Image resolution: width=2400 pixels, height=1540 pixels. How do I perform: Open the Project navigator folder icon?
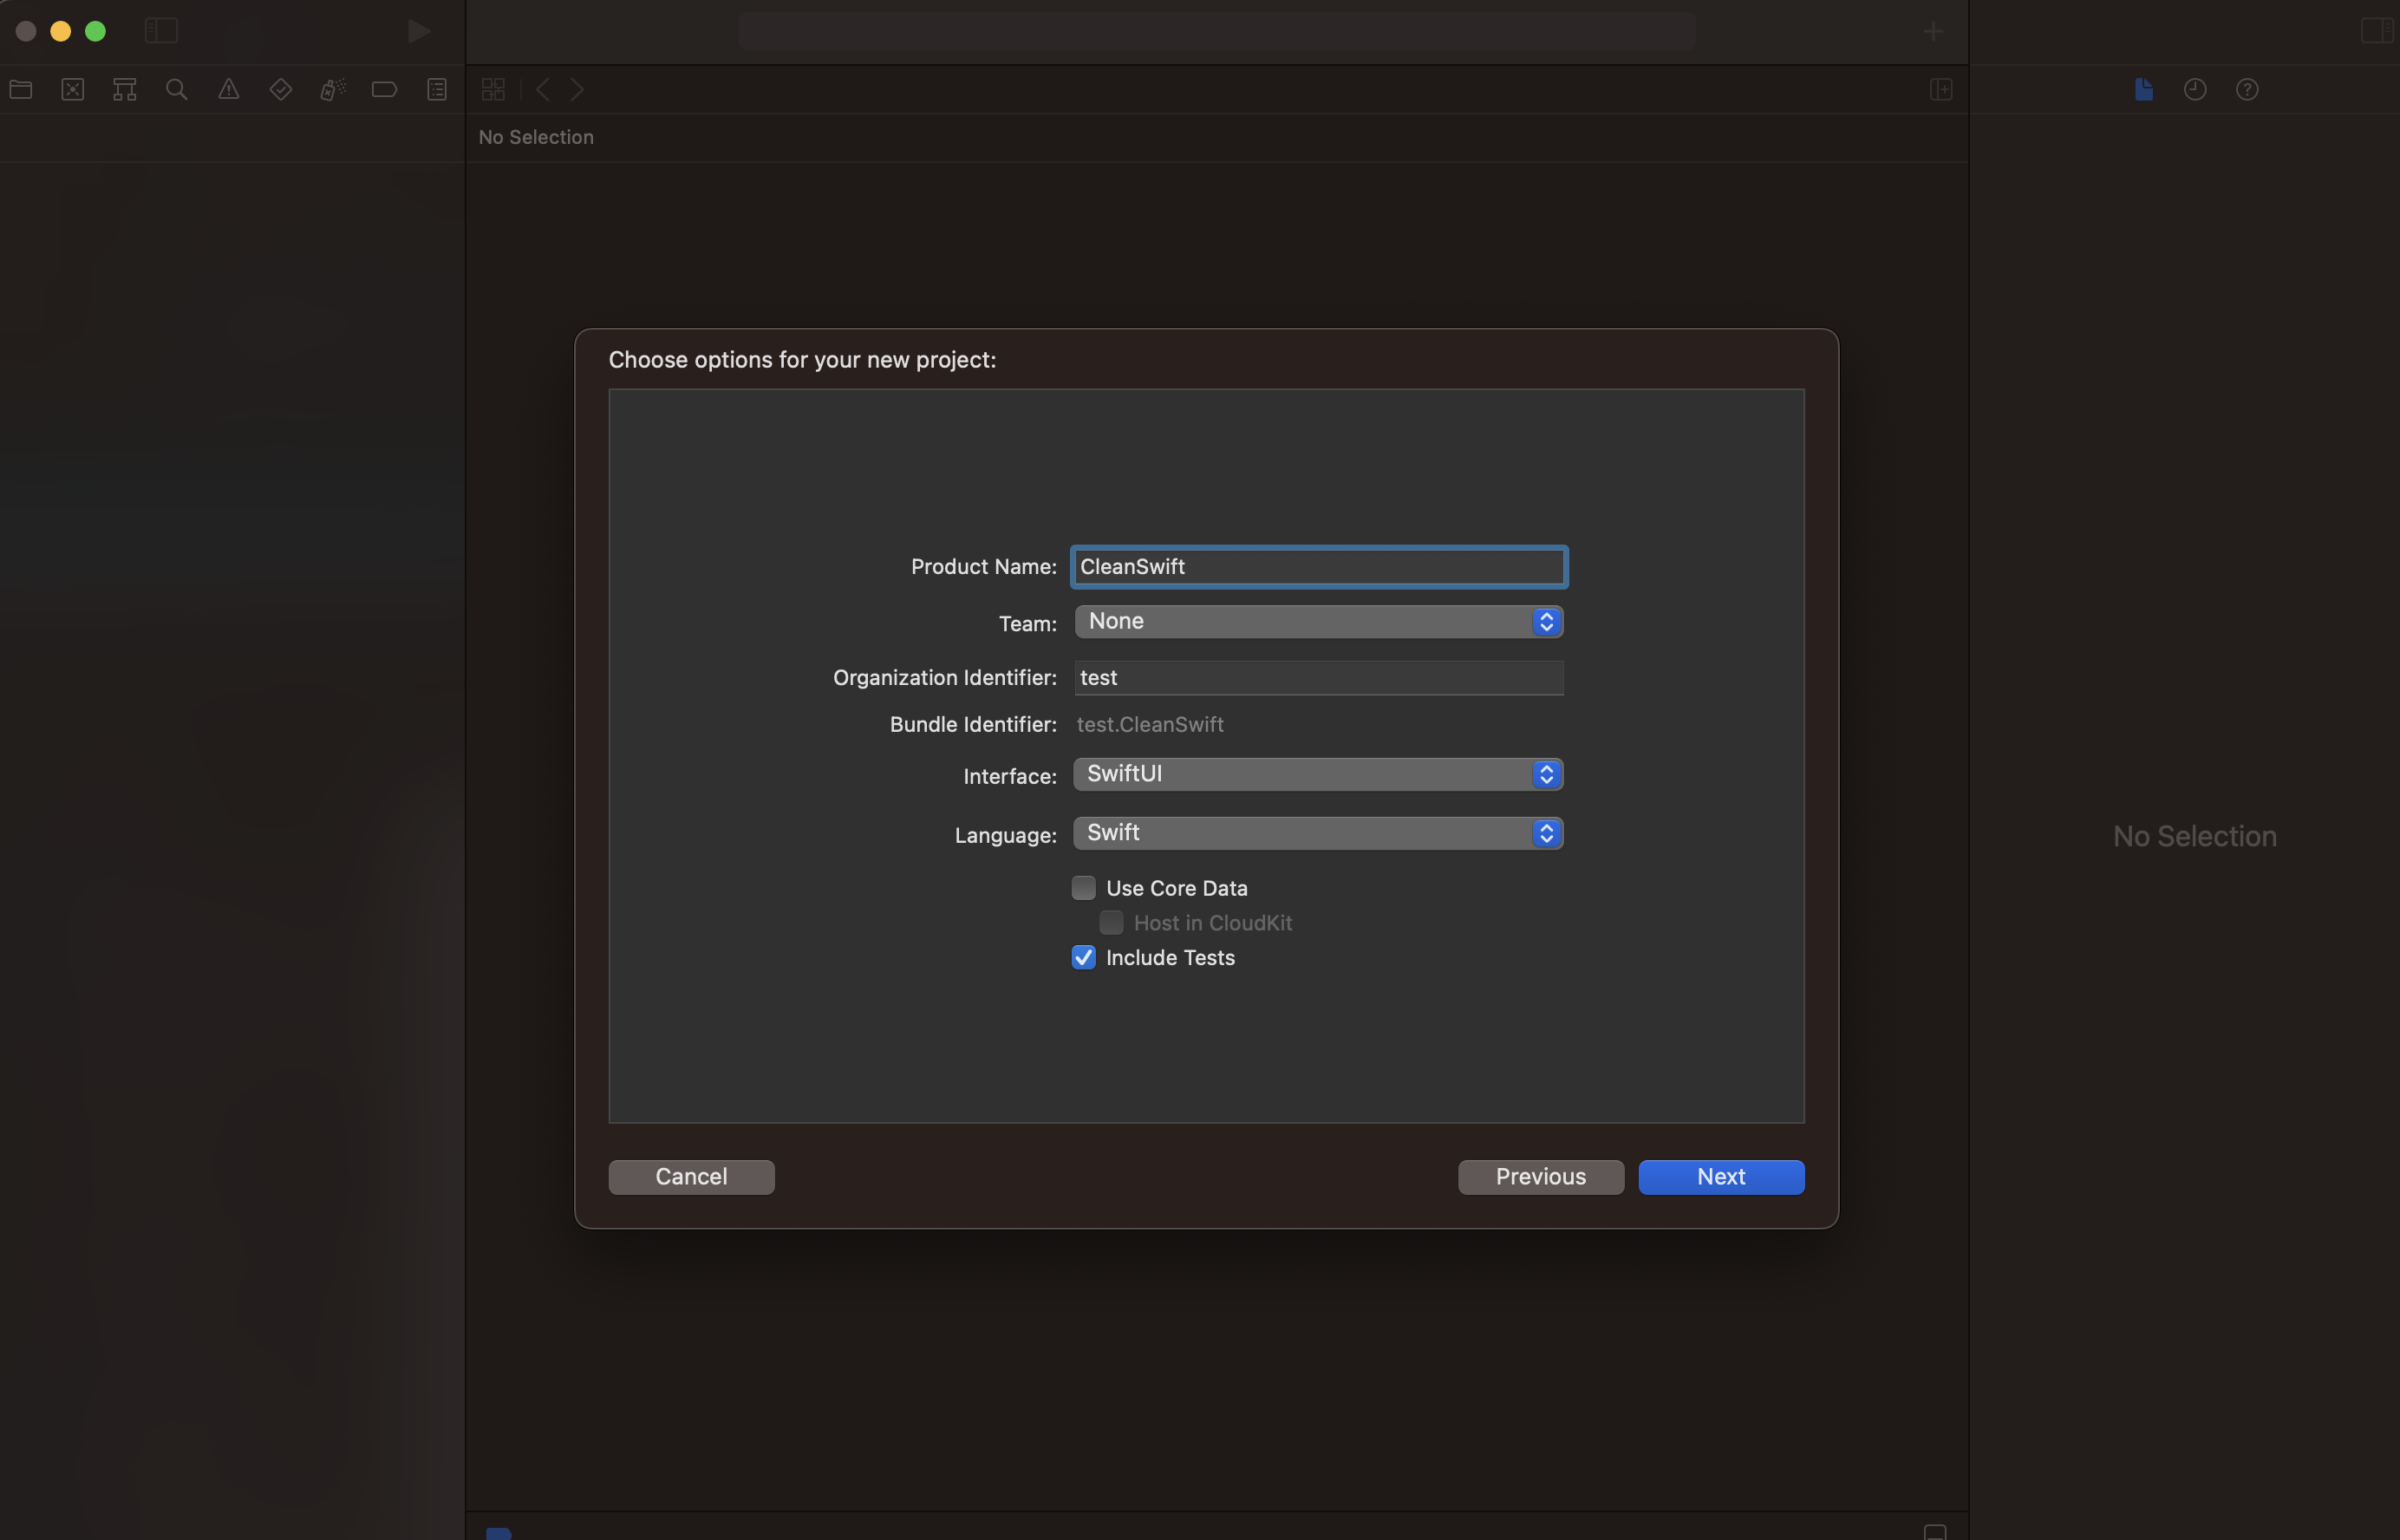[x=21, y=90]
